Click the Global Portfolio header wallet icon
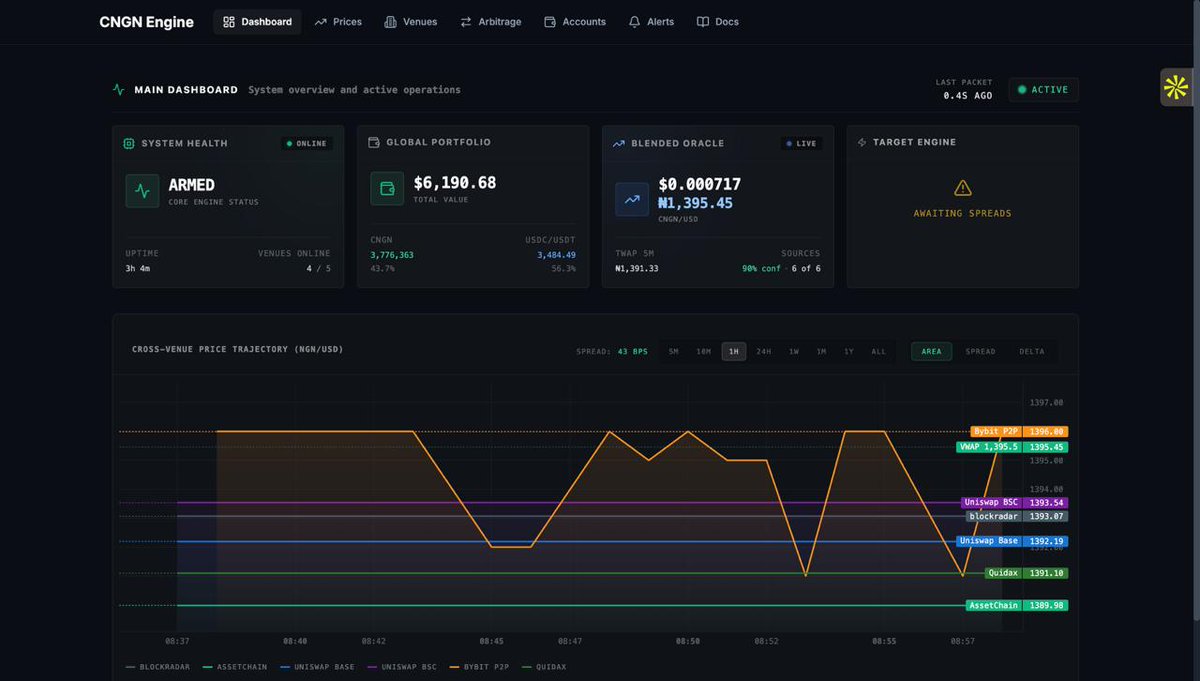 [x=374, y=143]
